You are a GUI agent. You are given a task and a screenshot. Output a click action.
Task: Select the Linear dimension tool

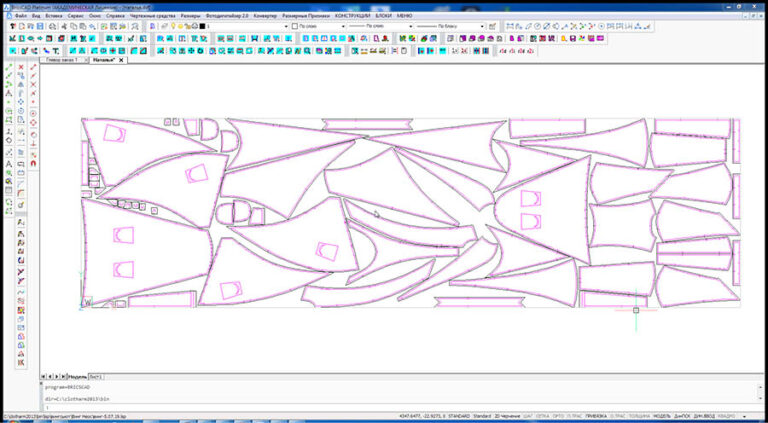click(510, 26)
